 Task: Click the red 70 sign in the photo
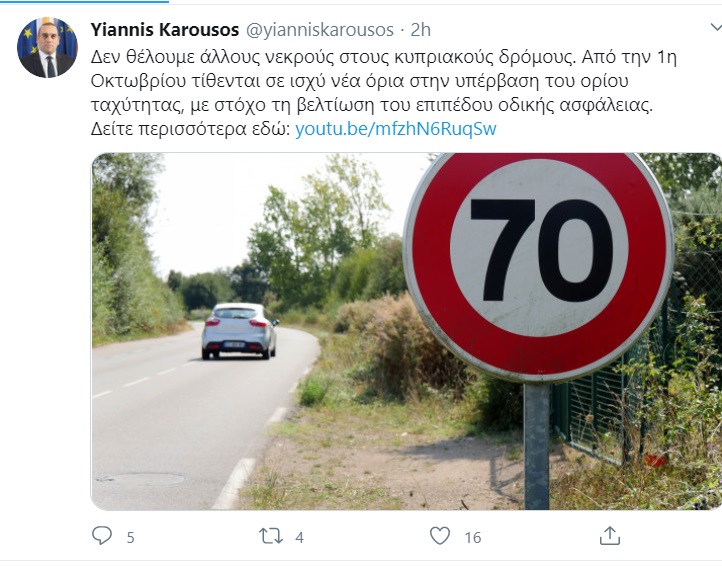pos(538,266)
